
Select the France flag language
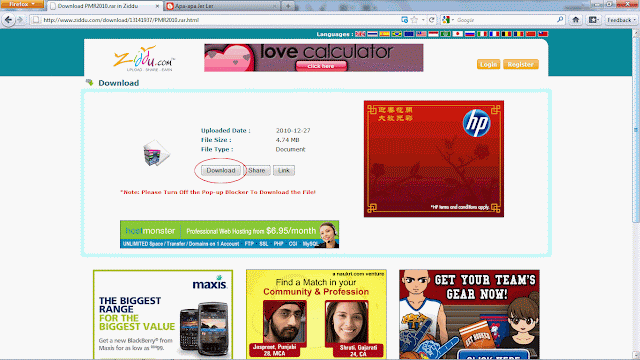[x=494, y=34]
